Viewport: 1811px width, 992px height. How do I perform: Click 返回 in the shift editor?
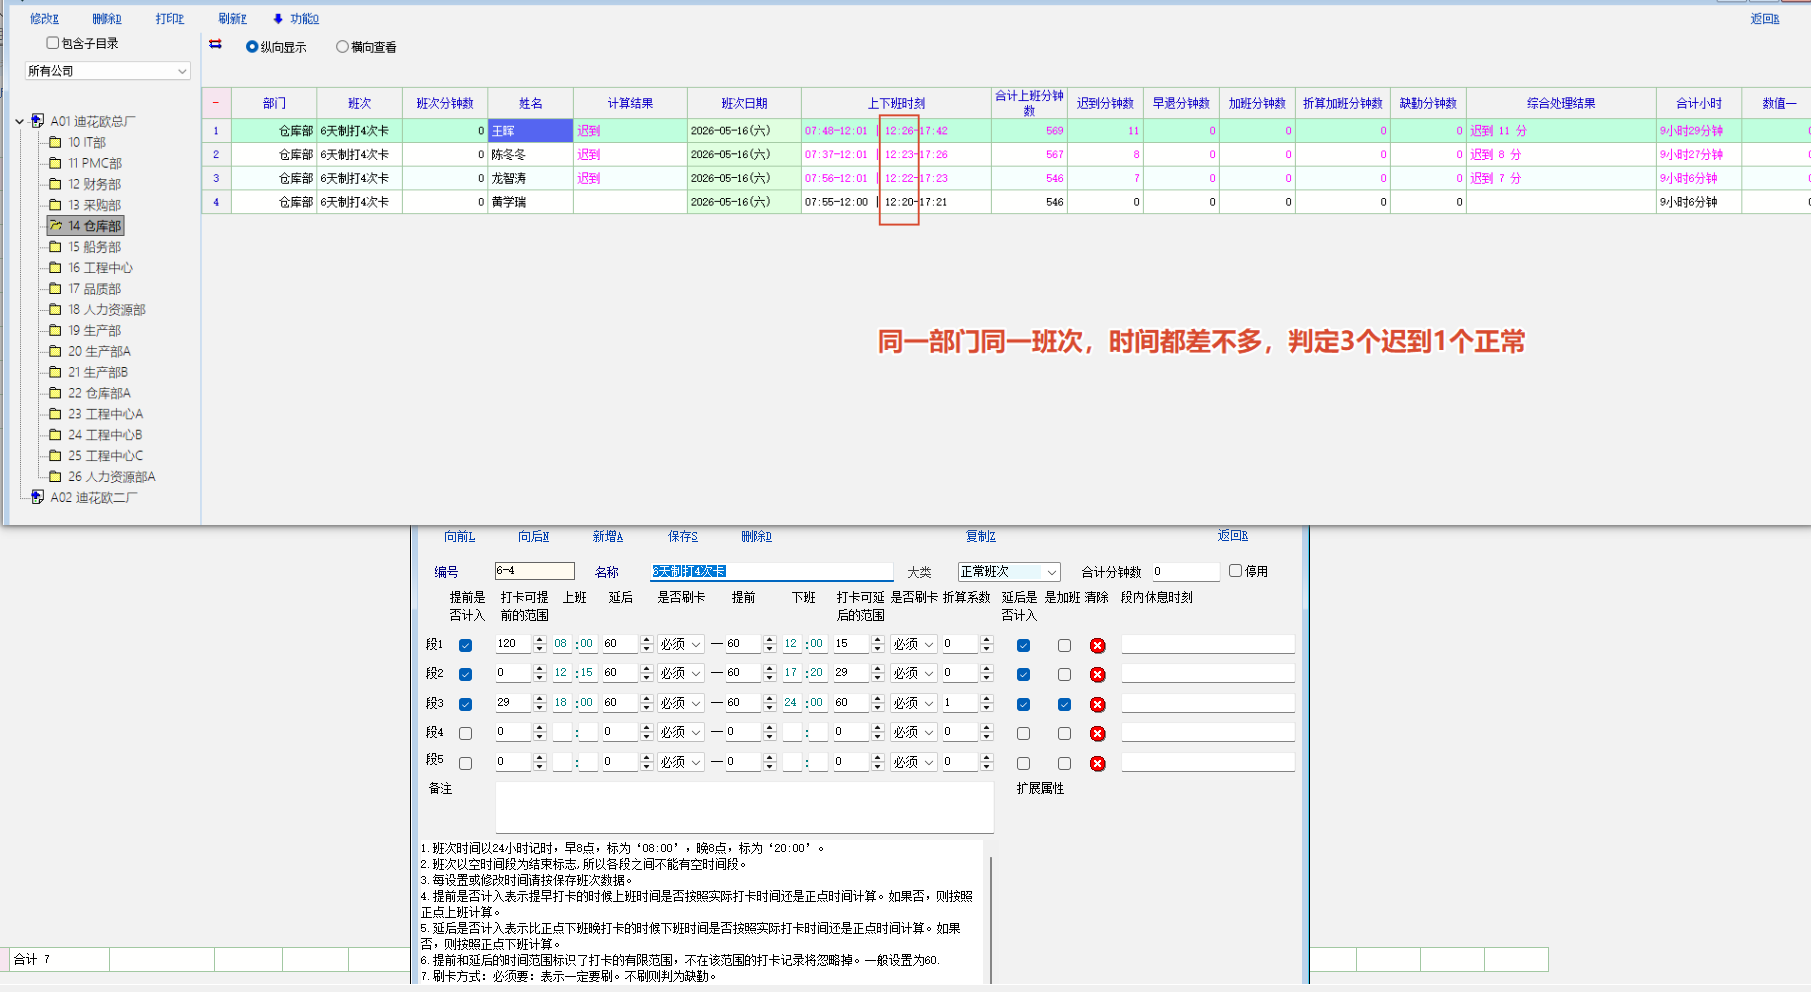1233,537
